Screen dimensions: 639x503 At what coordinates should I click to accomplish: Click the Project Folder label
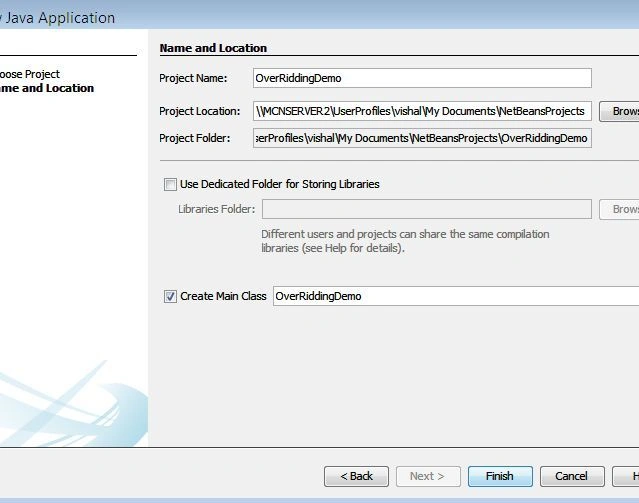[194, 138]
